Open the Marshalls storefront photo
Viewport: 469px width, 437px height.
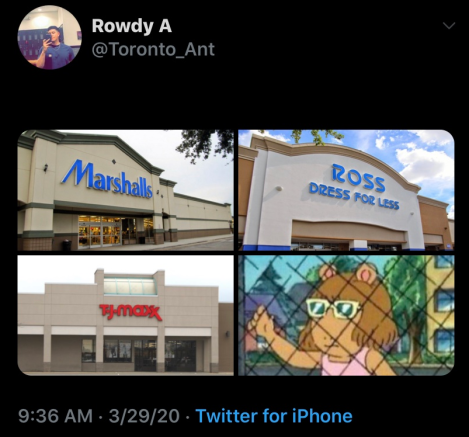125,190
